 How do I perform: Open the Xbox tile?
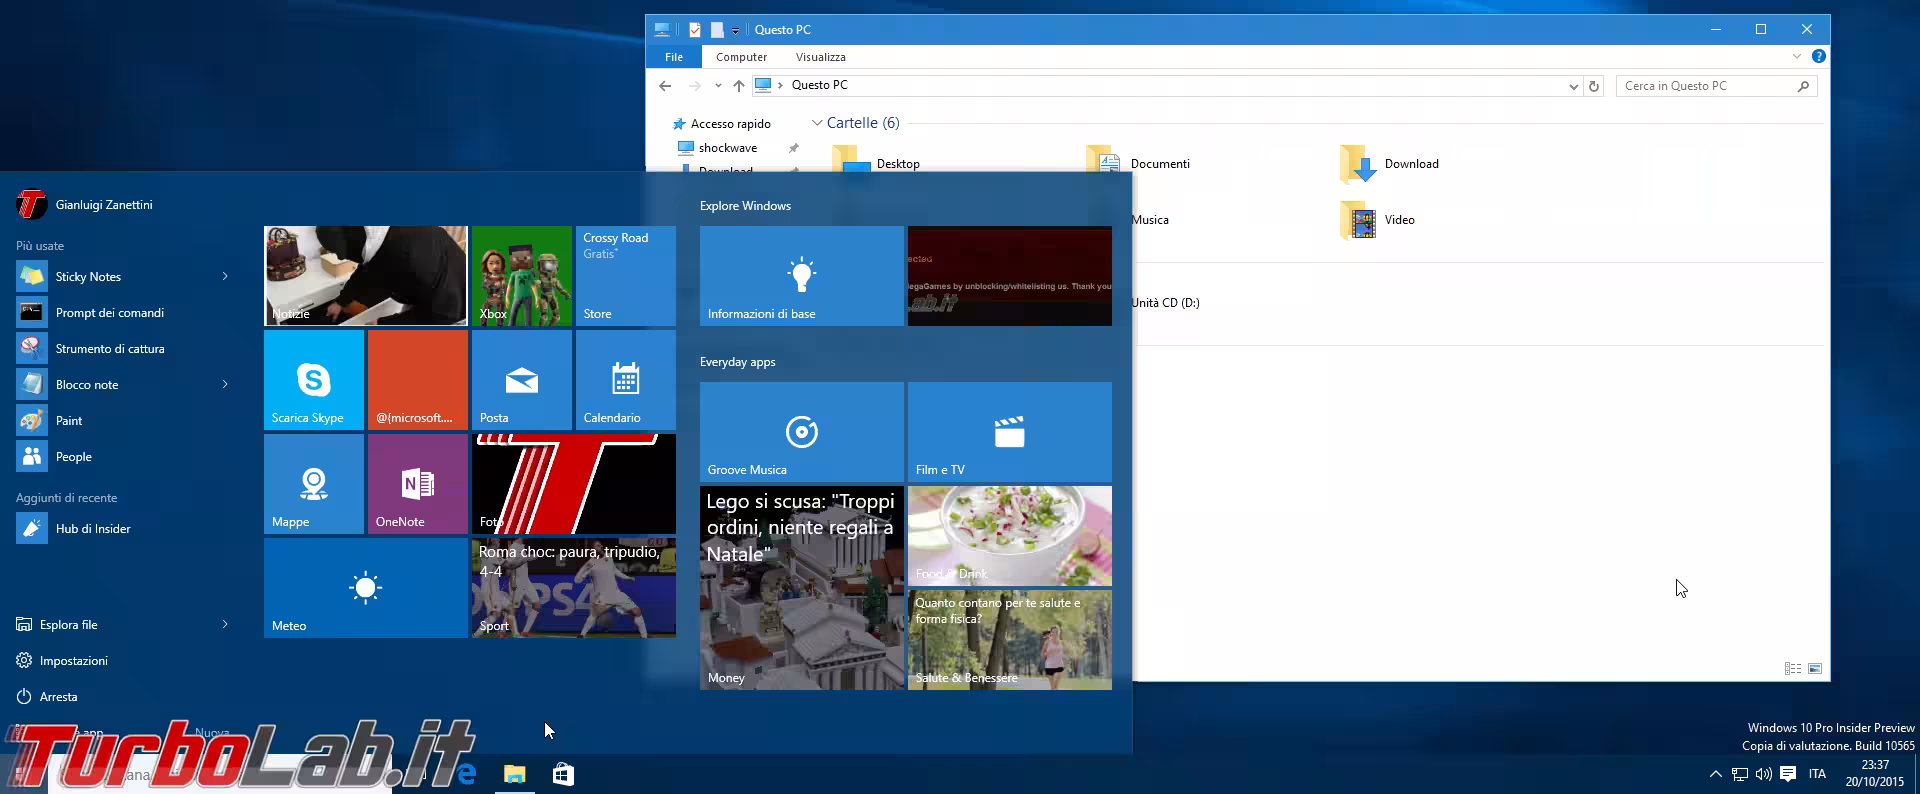522,276
